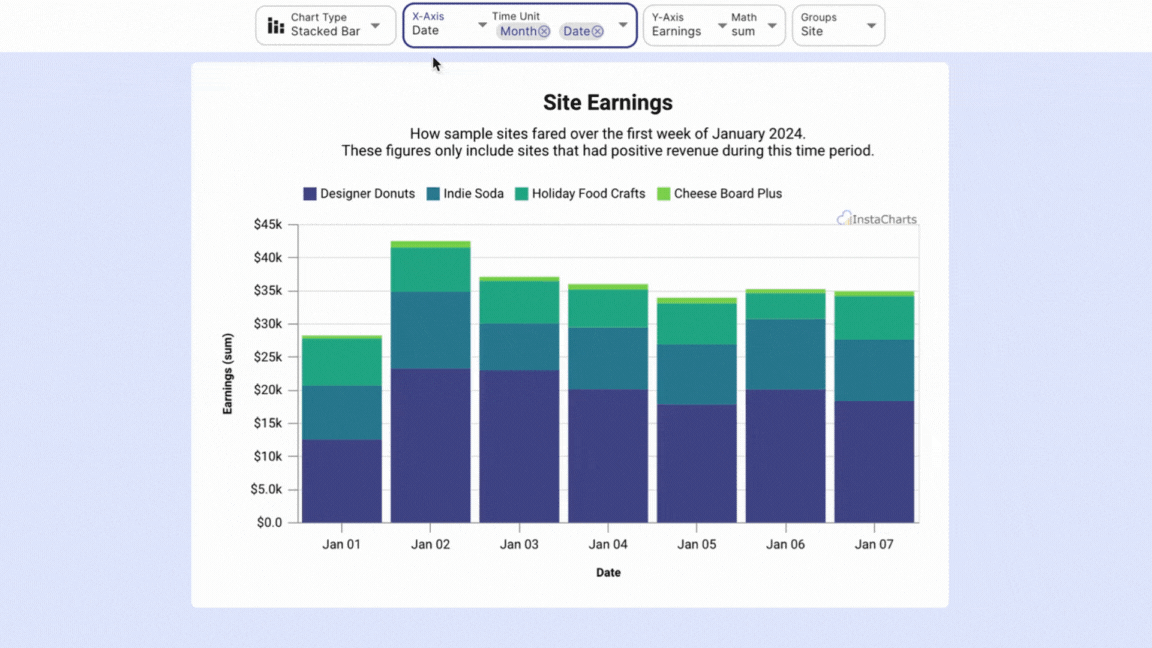
Task: Click the Date x-axis title below chart
Action: tap(608, 572)
